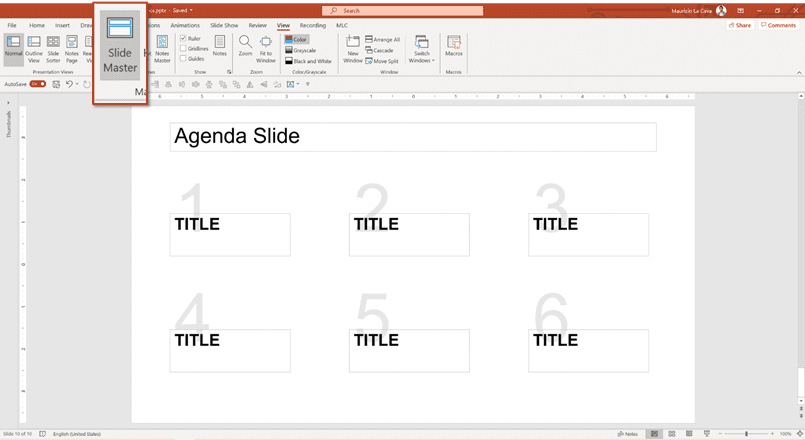Switch to Reading View from status bar
The image size is (805, 440).
point(689,434)
